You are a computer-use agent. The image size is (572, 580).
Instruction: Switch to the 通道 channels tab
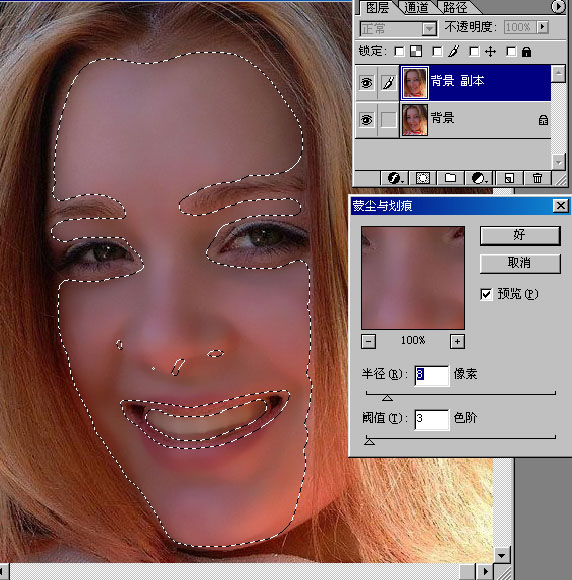pos(416,7)
